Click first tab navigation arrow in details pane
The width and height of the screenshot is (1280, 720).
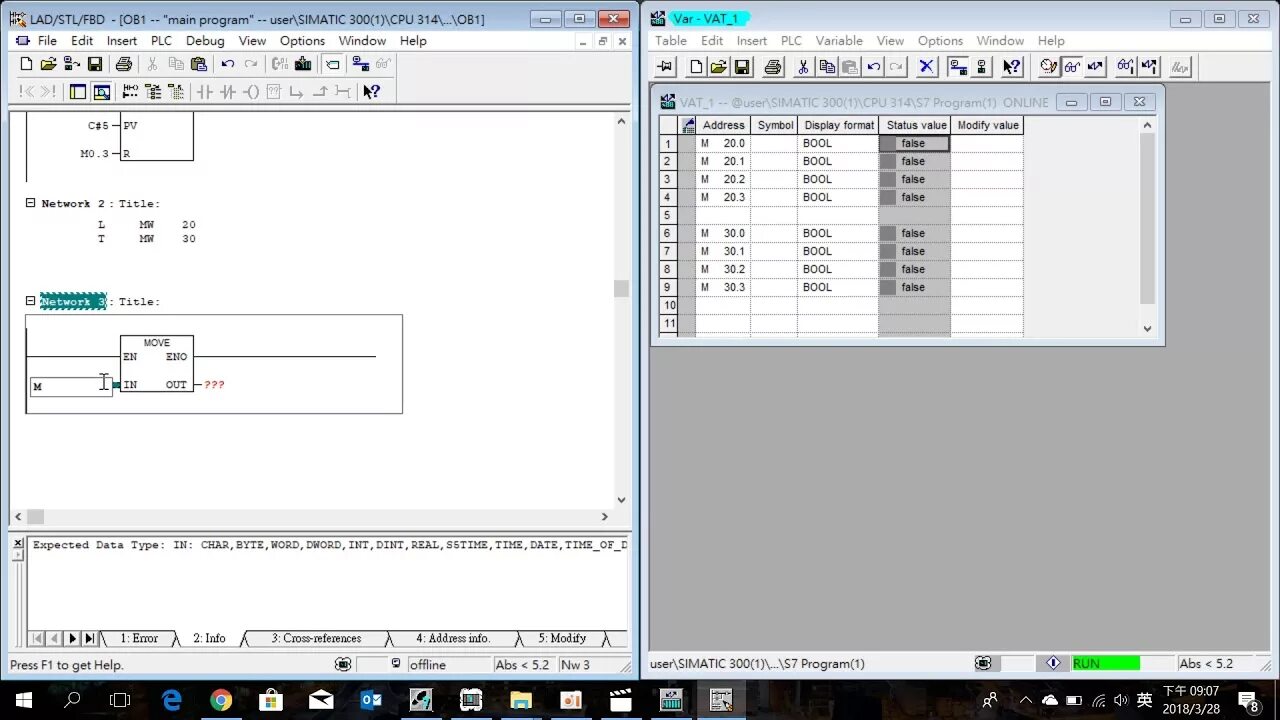(x=37, y=638)
